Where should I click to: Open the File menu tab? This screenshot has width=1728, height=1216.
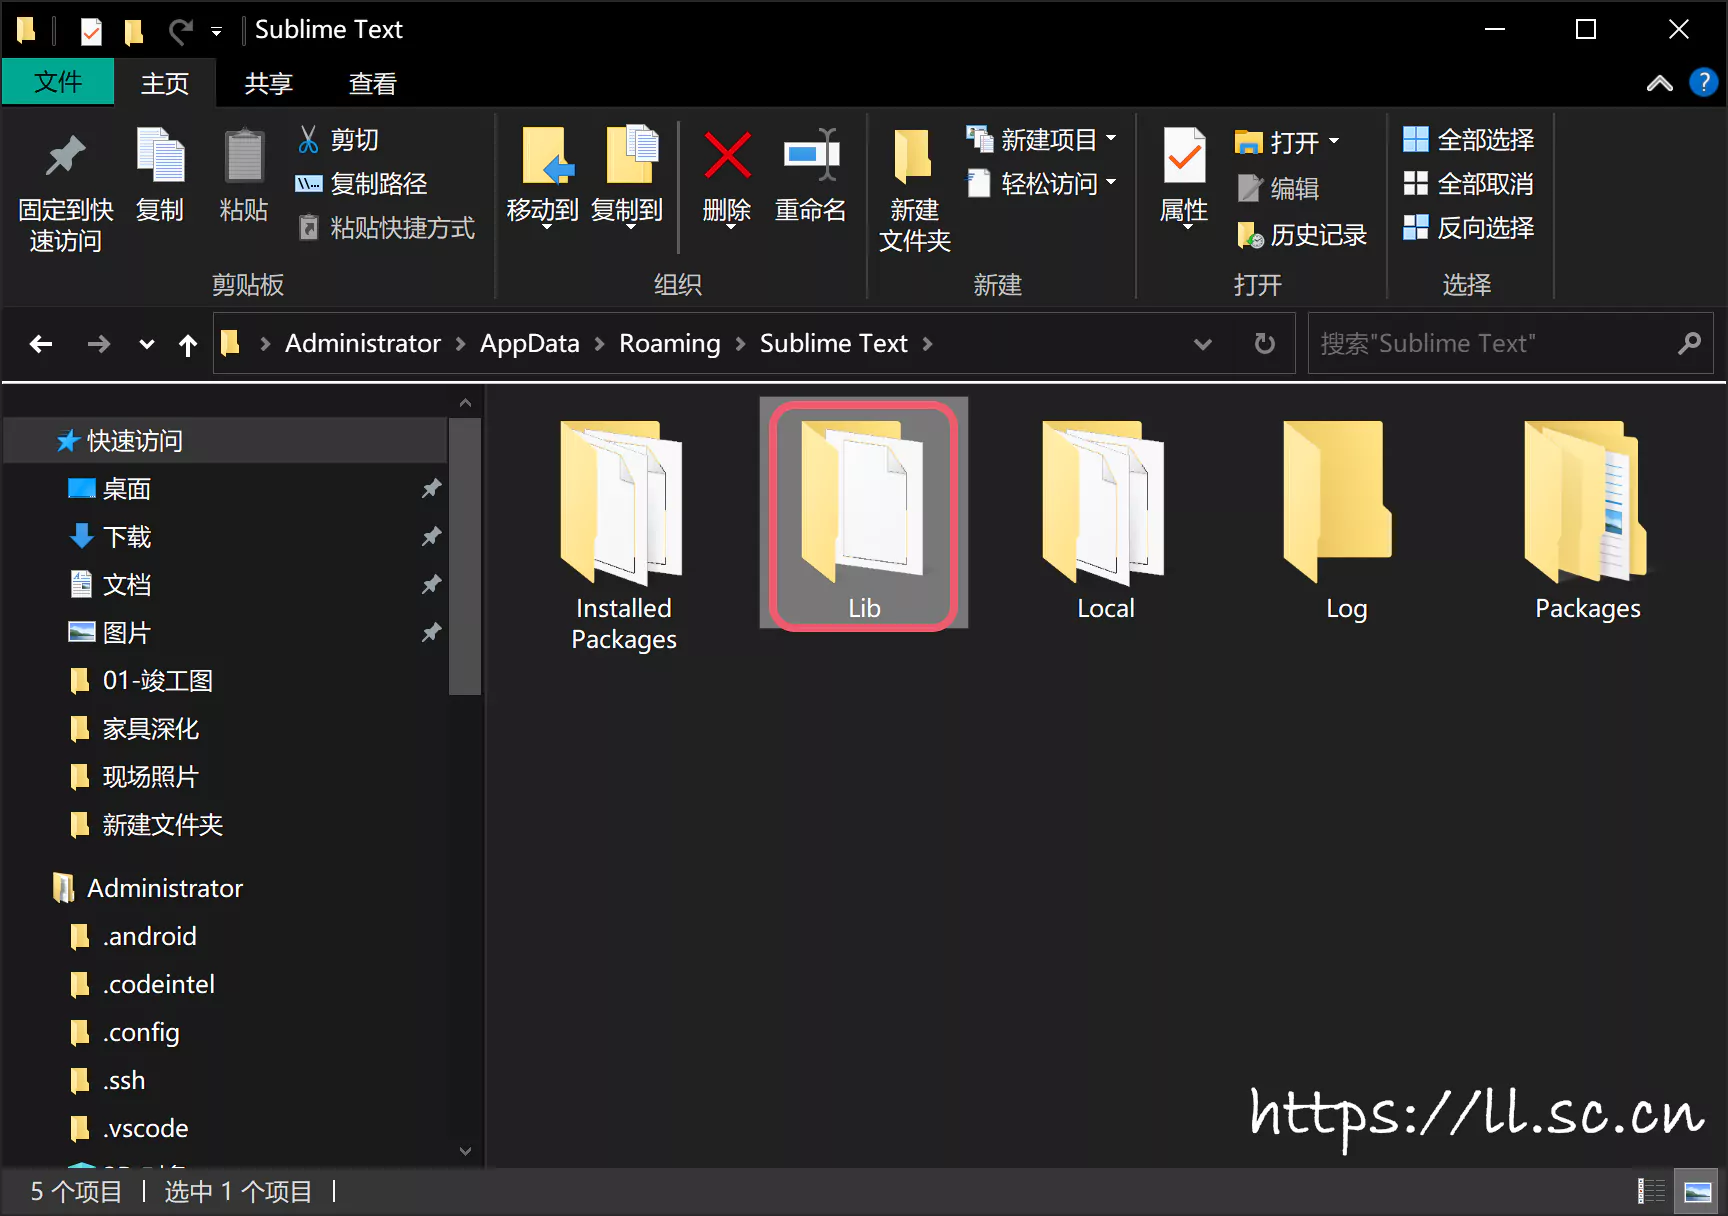tap(58, 82)
